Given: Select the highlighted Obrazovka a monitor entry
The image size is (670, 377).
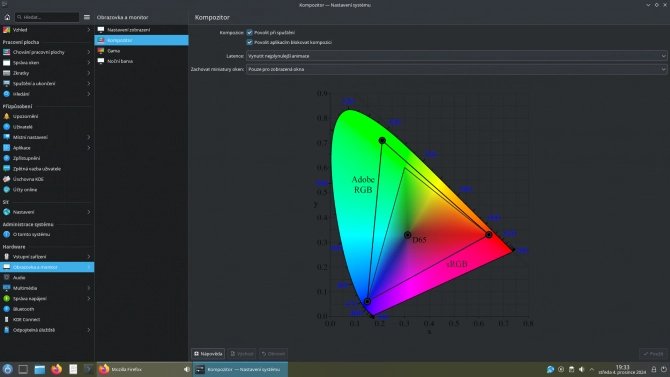Looking at the screenshot, I should pos(47,267).
